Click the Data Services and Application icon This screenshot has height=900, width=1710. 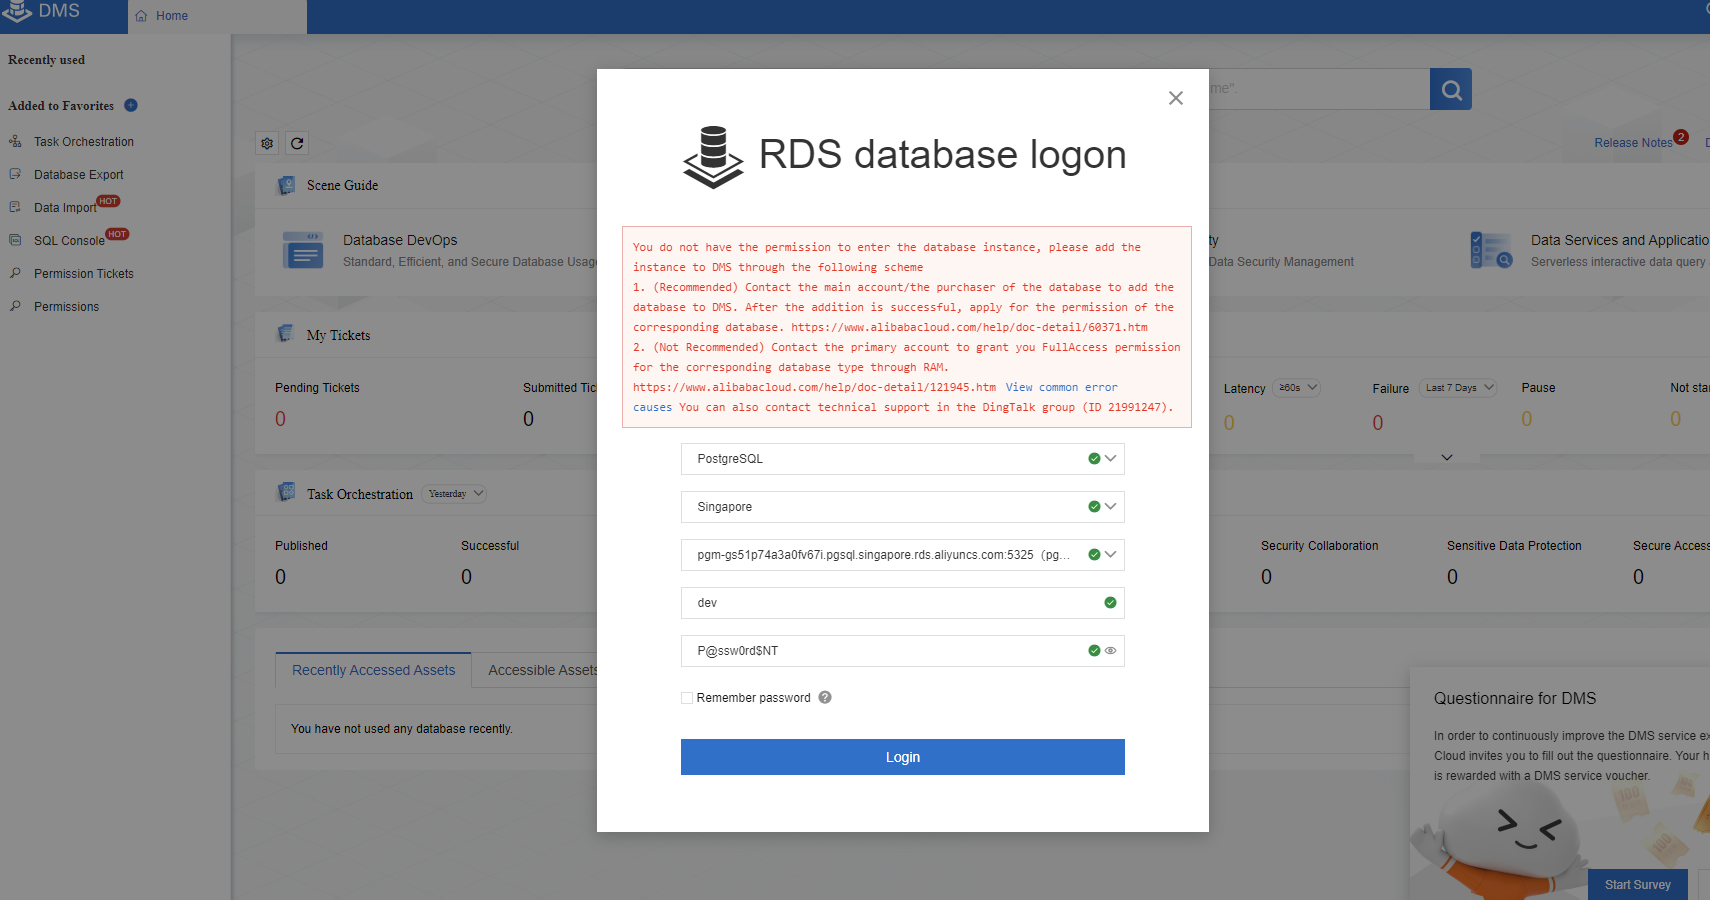click(x=1491, y=250)
